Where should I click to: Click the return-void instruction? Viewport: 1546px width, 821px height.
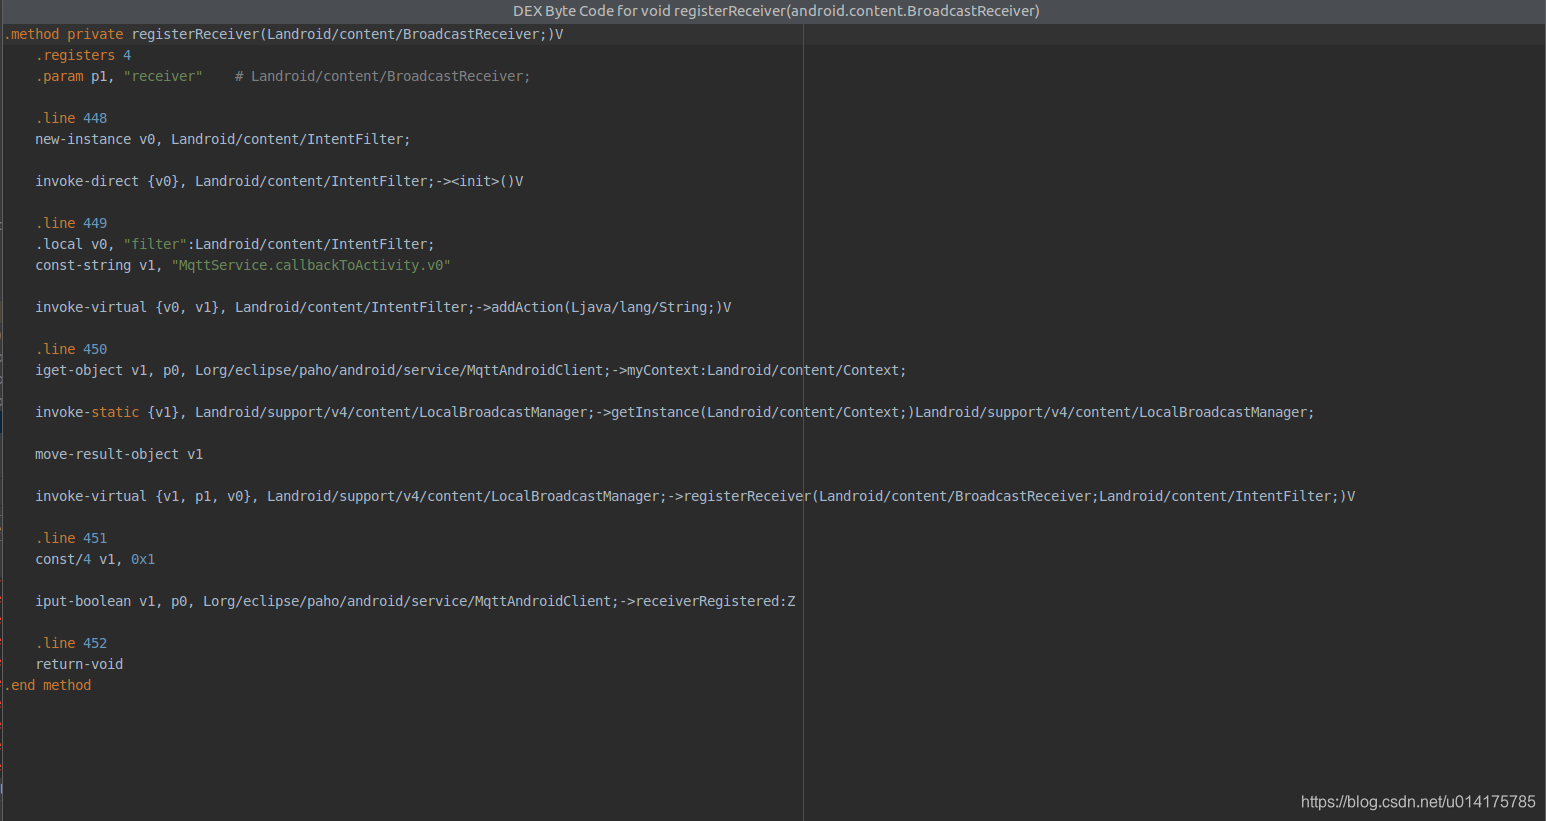[x=79, y=664]
